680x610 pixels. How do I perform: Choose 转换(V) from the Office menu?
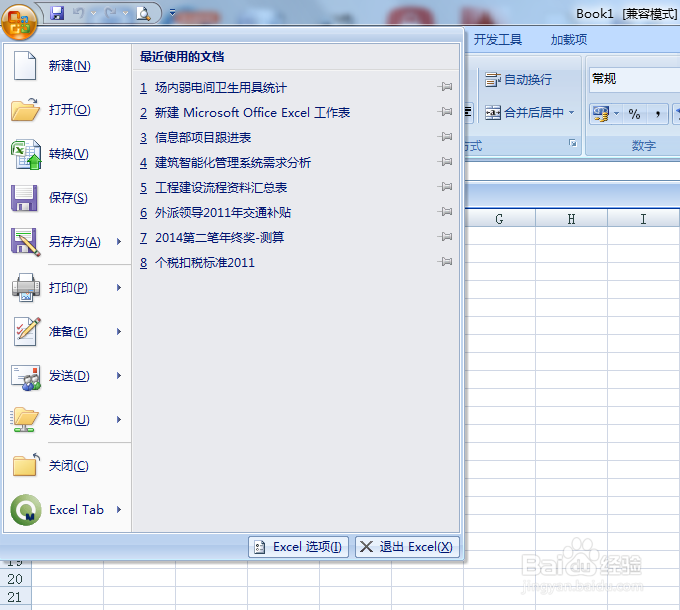(67, 154)
